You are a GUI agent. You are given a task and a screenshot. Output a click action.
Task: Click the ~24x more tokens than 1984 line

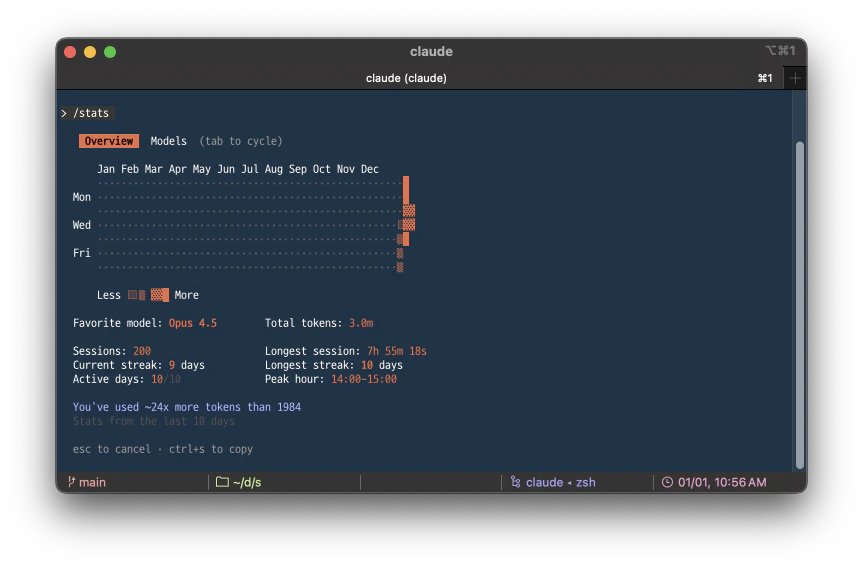187,407
